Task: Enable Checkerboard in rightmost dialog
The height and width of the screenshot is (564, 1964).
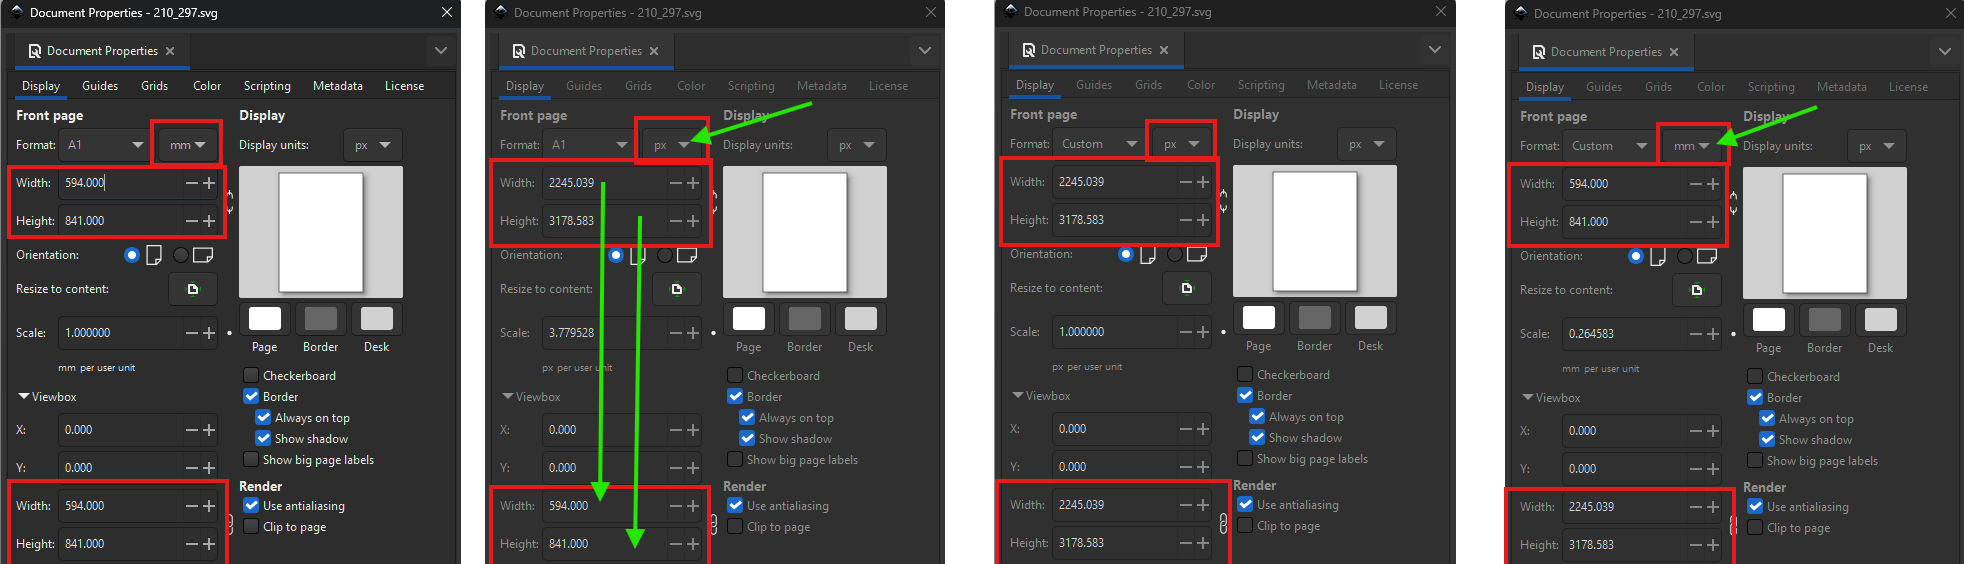Action: click(1755, 377)
